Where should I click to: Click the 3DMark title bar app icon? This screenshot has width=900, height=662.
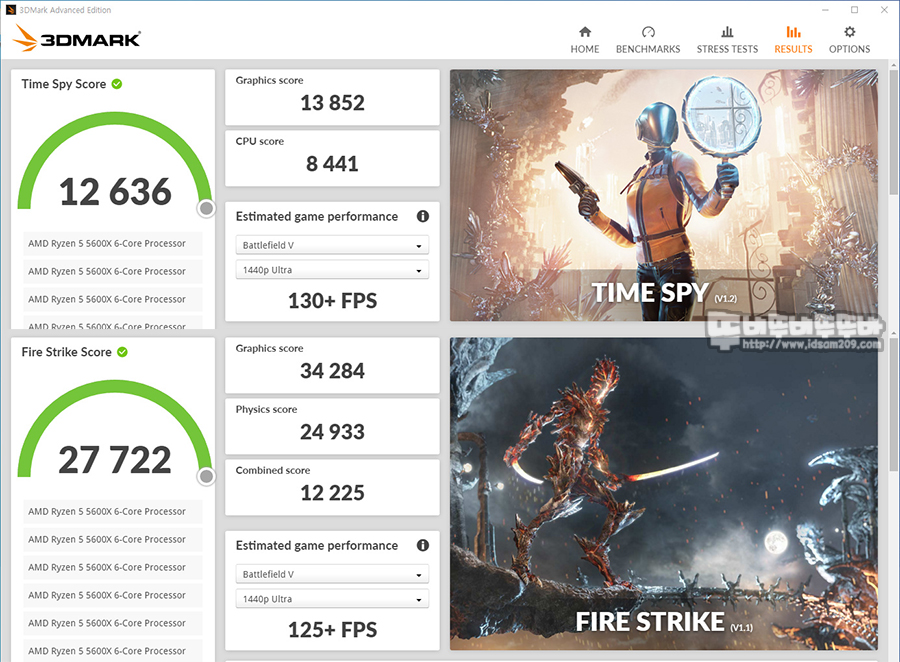click(10, 10)
